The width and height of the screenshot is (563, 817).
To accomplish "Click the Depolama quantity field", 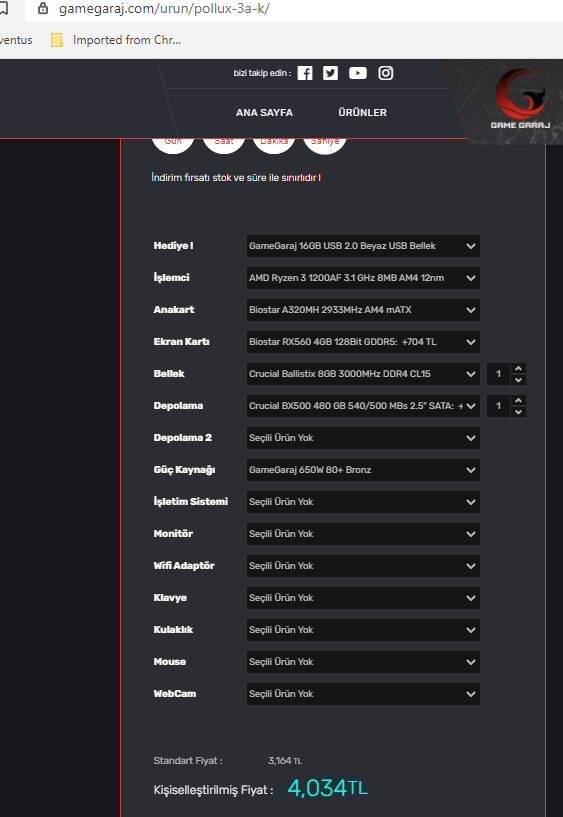I will pos(499,406).
